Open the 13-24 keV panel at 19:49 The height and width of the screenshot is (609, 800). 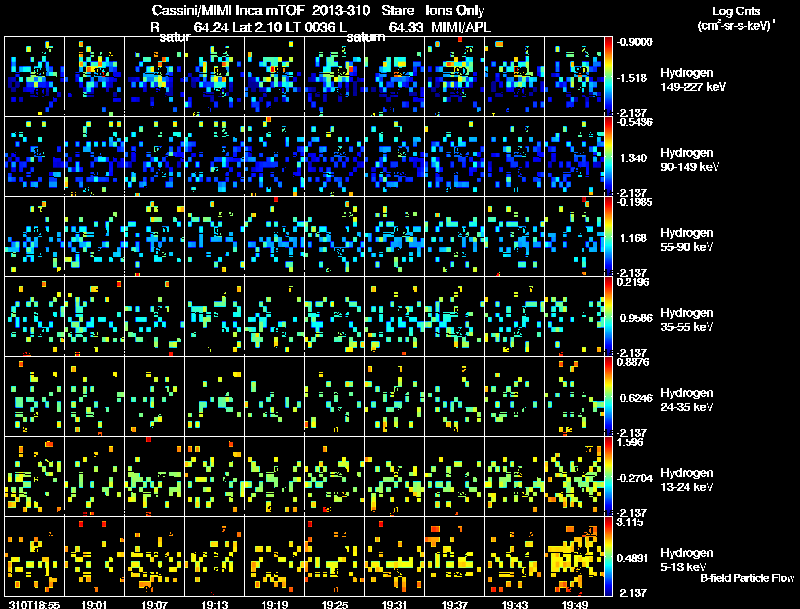coord(574,476)
